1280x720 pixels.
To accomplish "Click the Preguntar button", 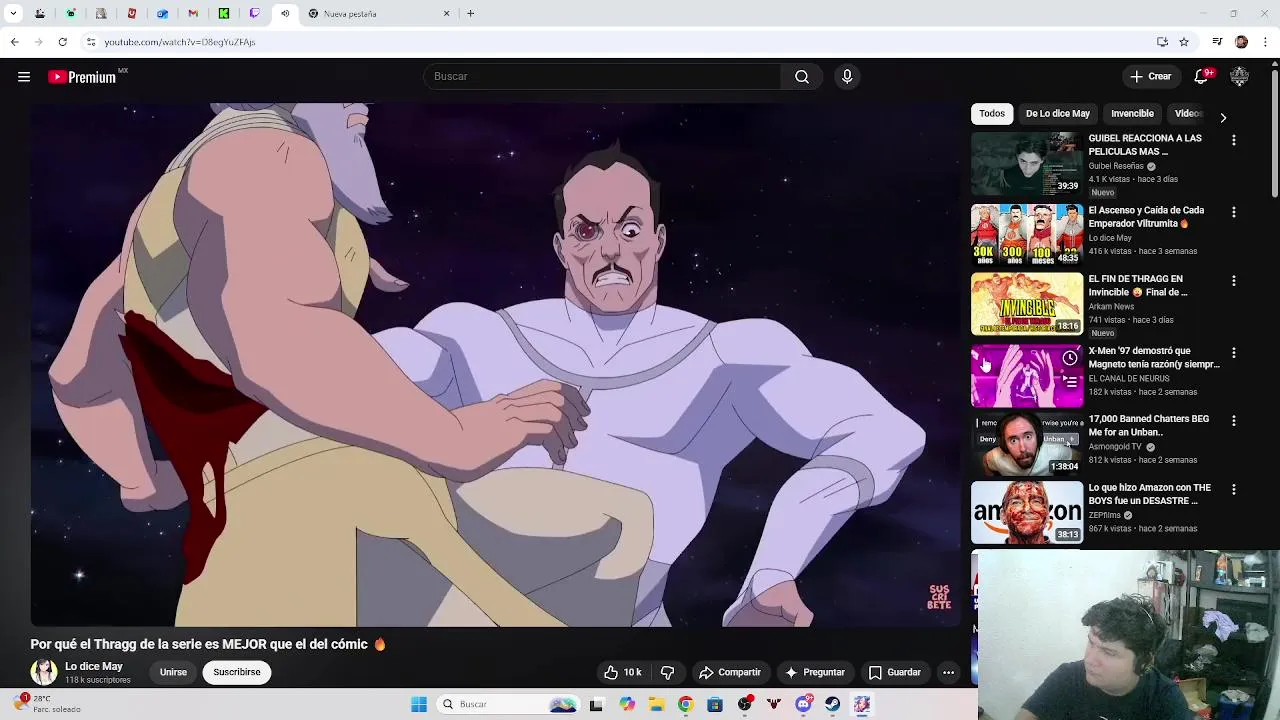I will coord(814,672).
